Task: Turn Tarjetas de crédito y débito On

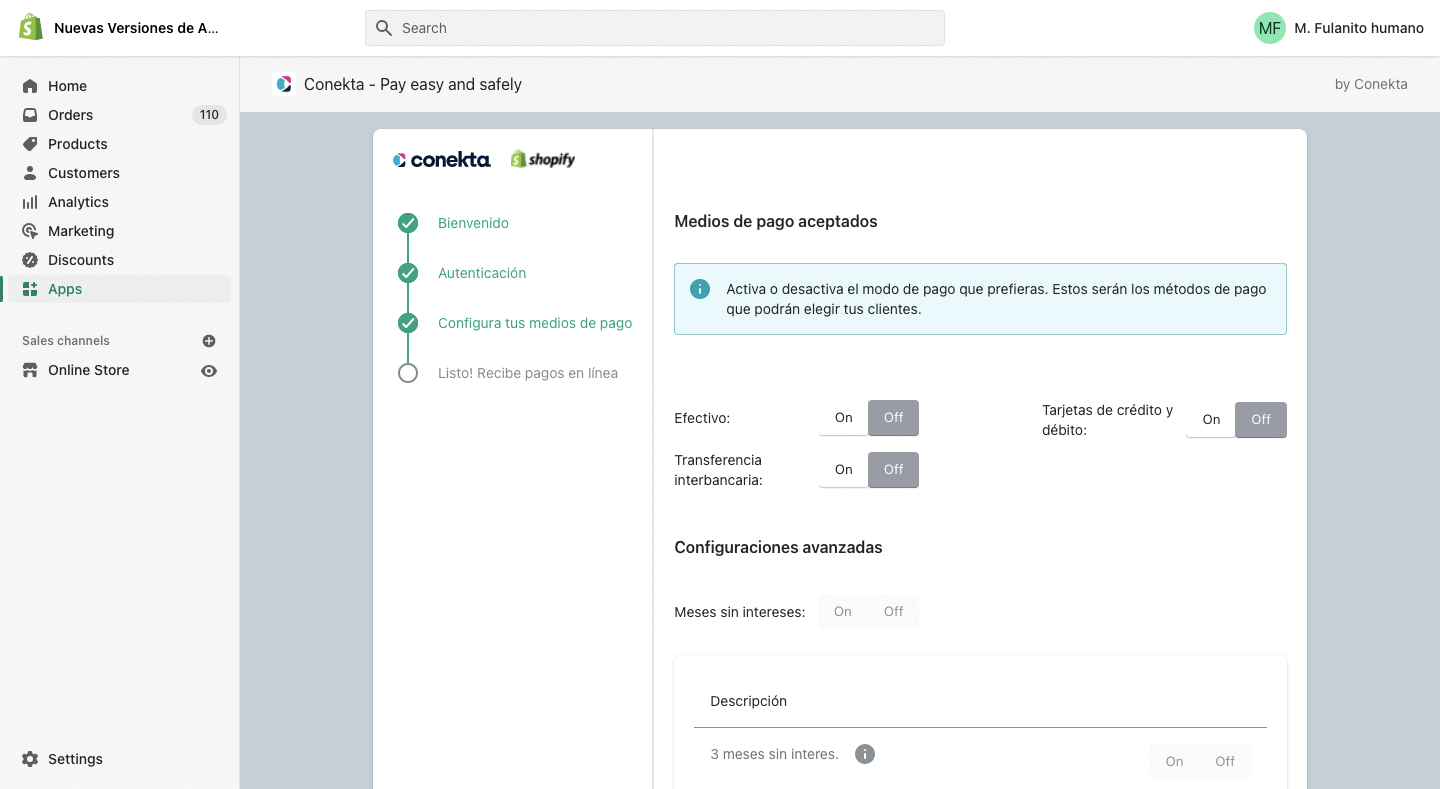Action: (x=1211, y=420)
